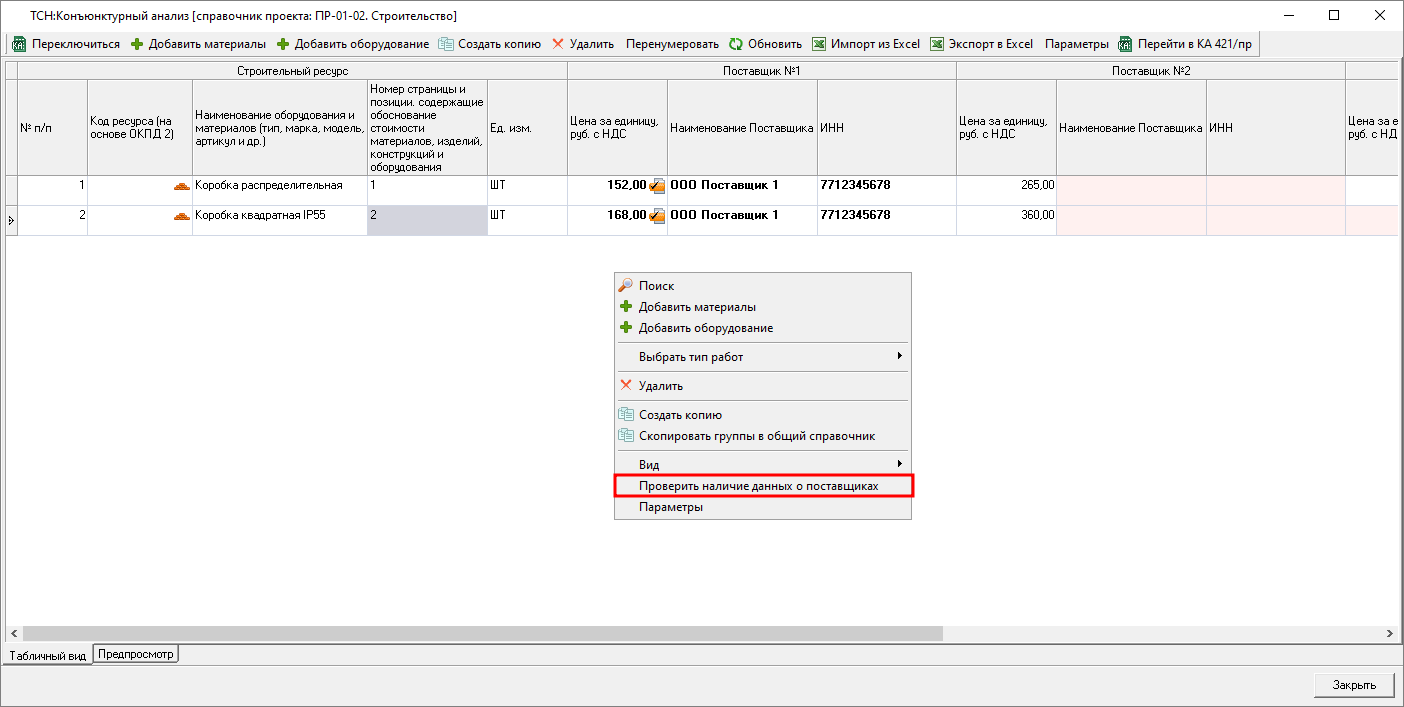
Task: Select Скопировать группы в общий справочник
Action: (x=756, y=436)
